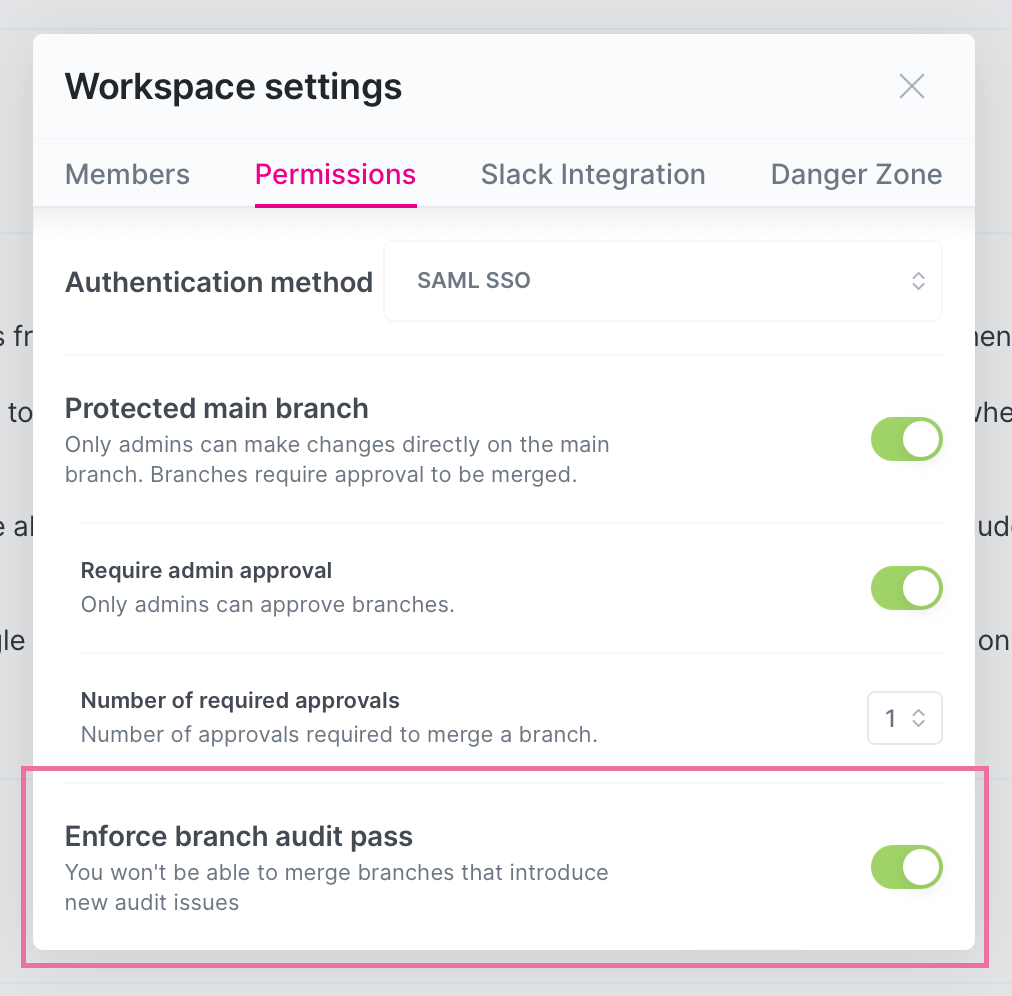Screen dimensions: 1012x996
Task: Toggle Enforce branch audit pass off
Action: pyautogui.click(x=906, y=867)
